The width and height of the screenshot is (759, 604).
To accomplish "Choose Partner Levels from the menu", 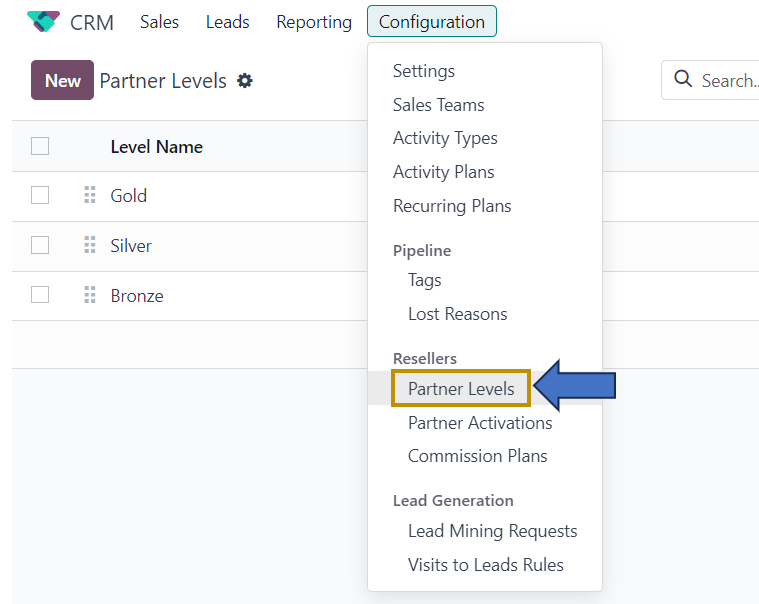I will [x=461, y=389].
